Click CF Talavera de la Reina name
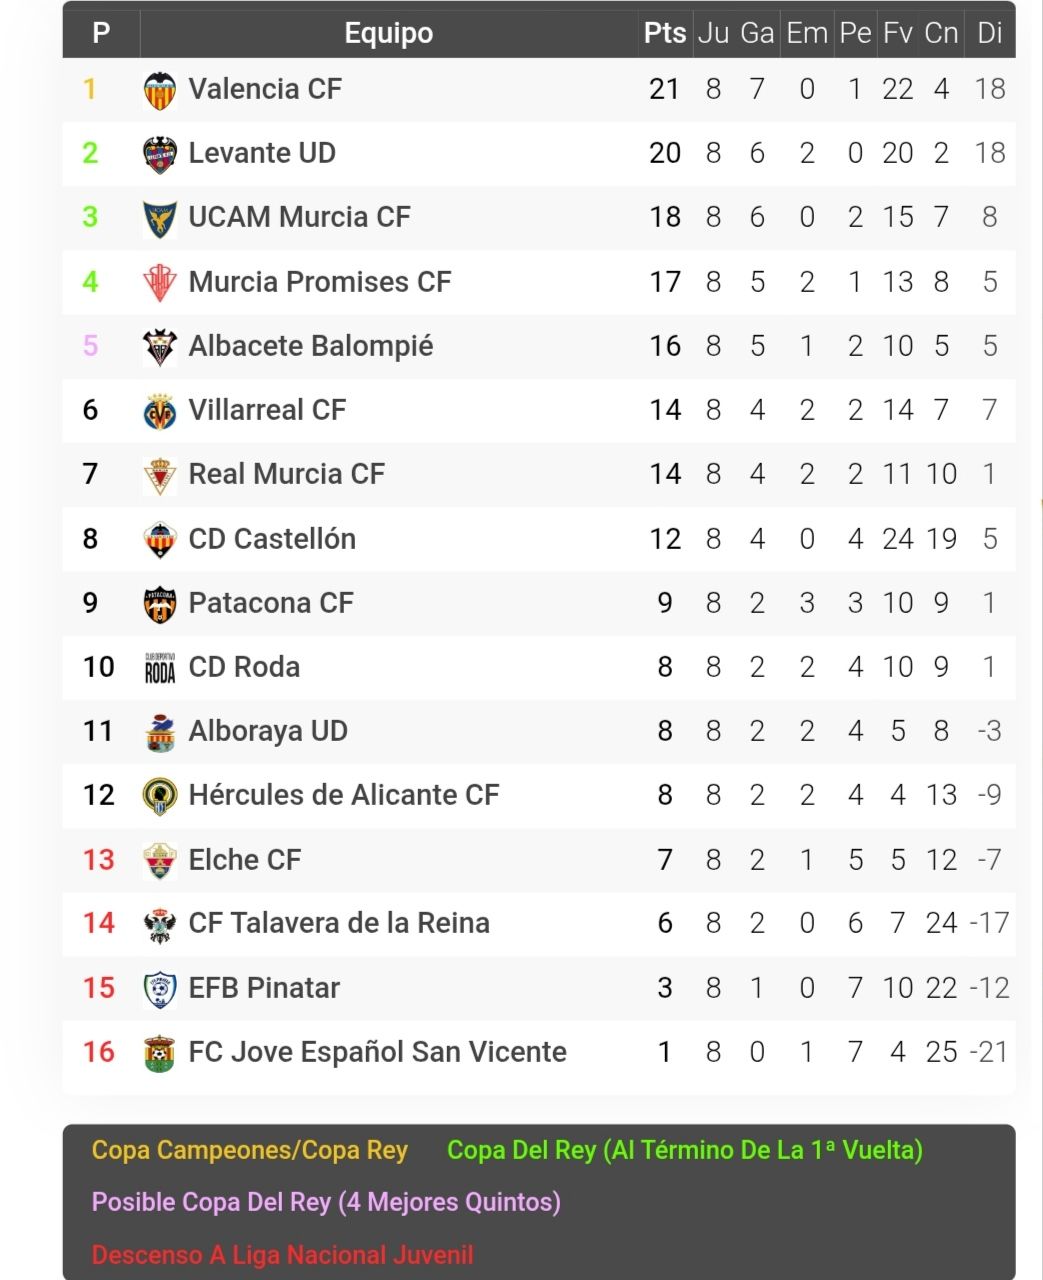The image size is (1043, 1280). 339,923
